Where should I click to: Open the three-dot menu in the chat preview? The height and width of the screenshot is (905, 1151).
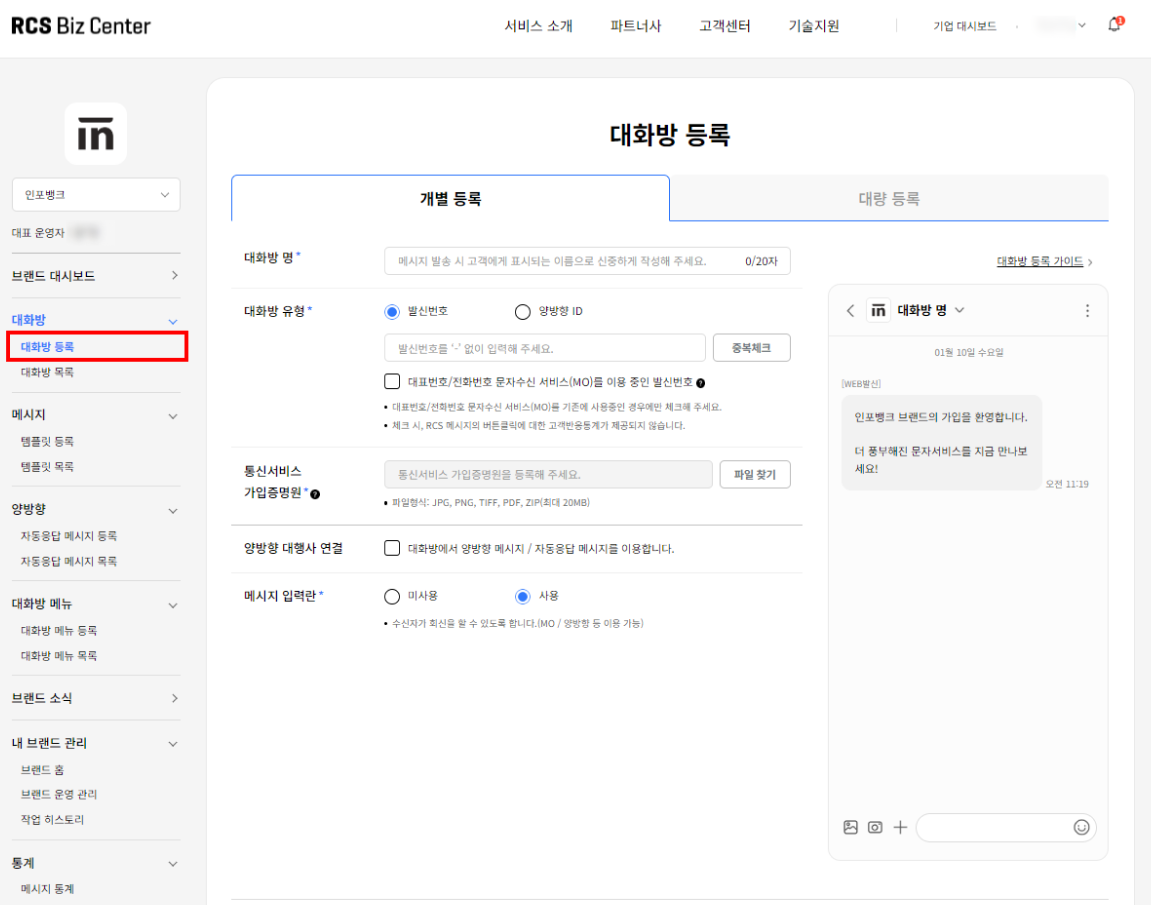tap(1087, 310)
